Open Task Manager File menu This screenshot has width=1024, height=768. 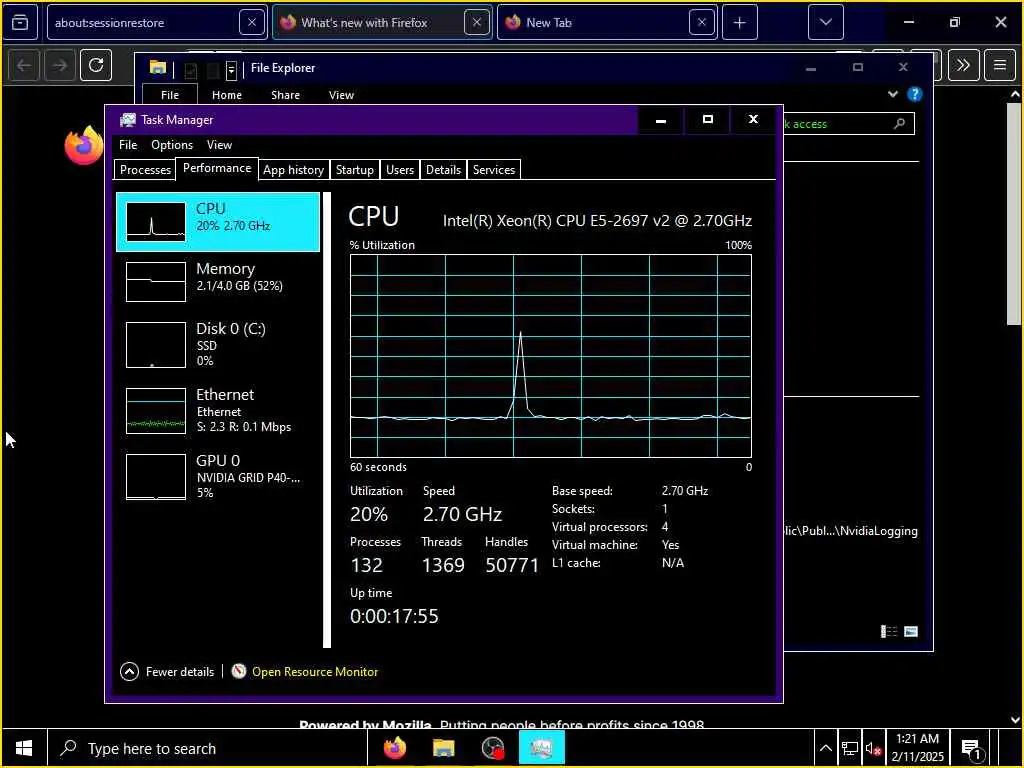click(x=128, y=145)
